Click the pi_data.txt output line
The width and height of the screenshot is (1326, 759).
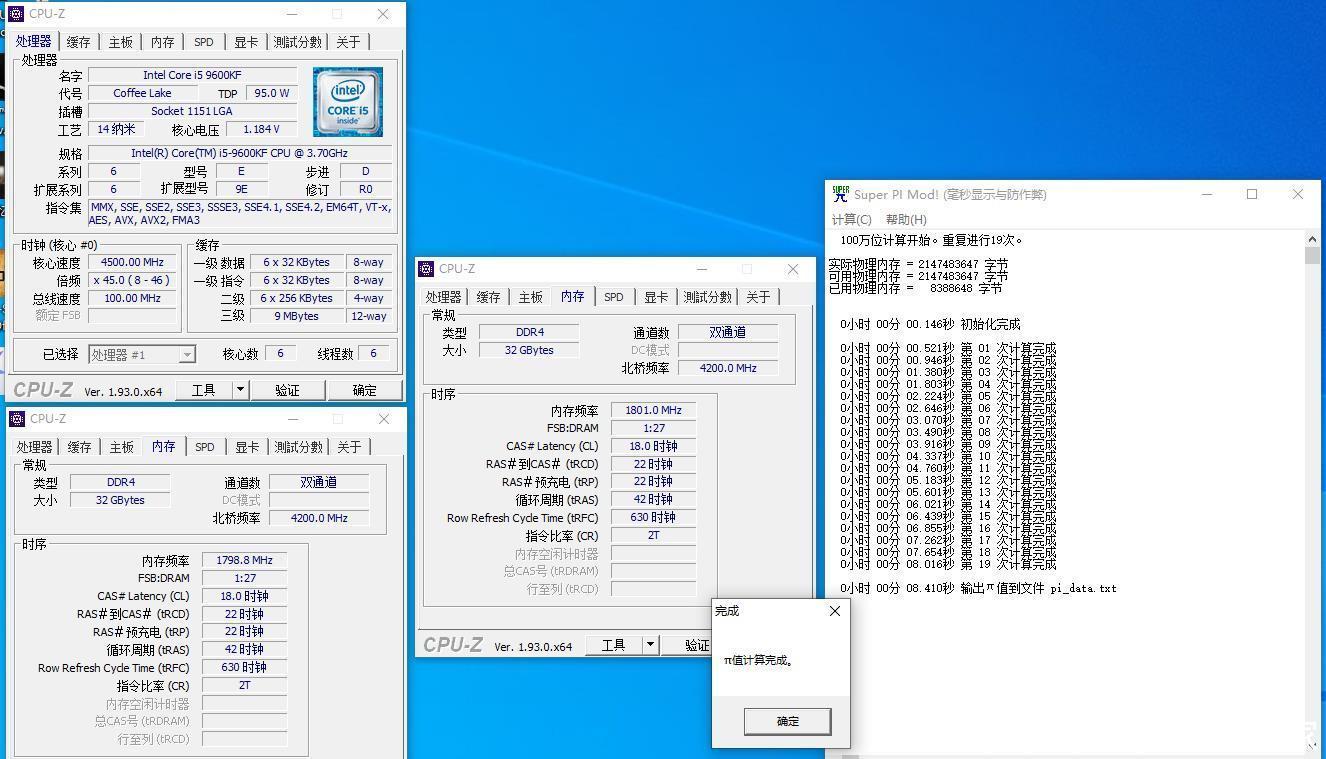(978, 588)
